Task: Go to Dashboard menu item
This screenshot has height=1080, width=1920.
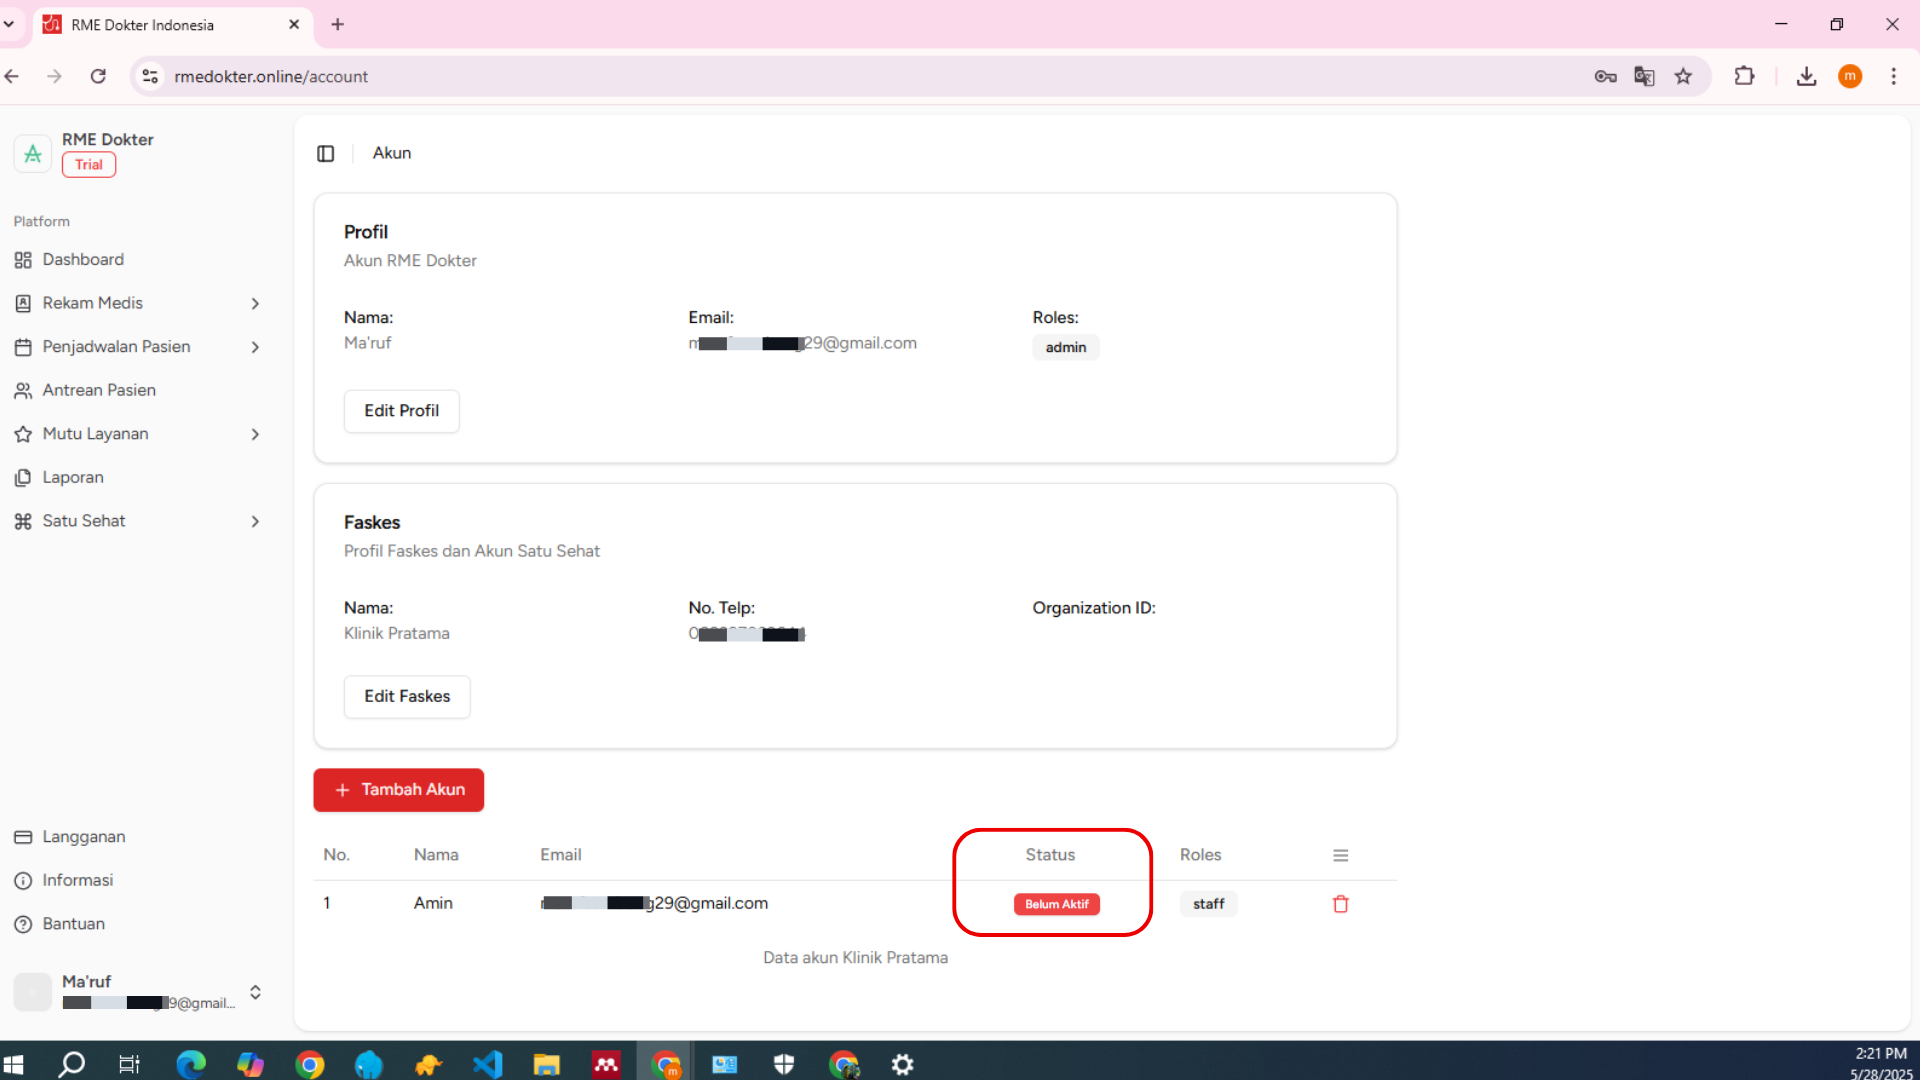Action: pyautogui.click(x=83, y=260)
